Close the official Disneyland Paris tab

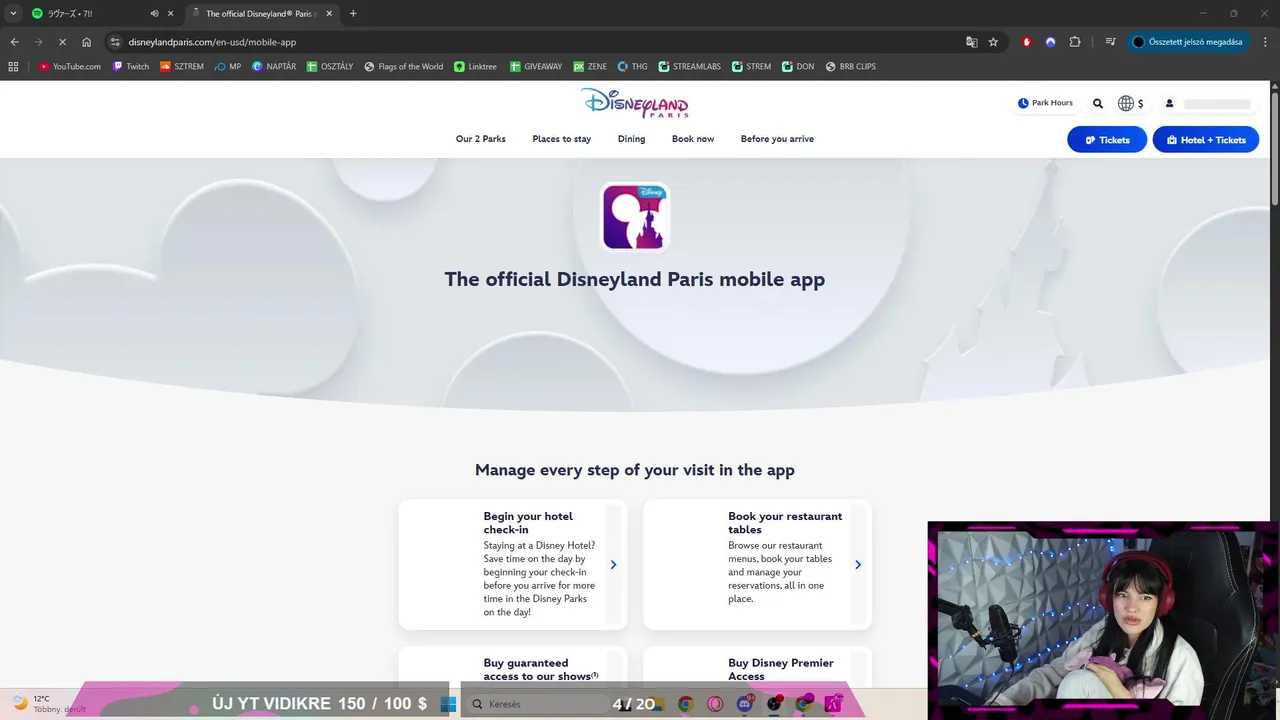click(x=329, y=13)
